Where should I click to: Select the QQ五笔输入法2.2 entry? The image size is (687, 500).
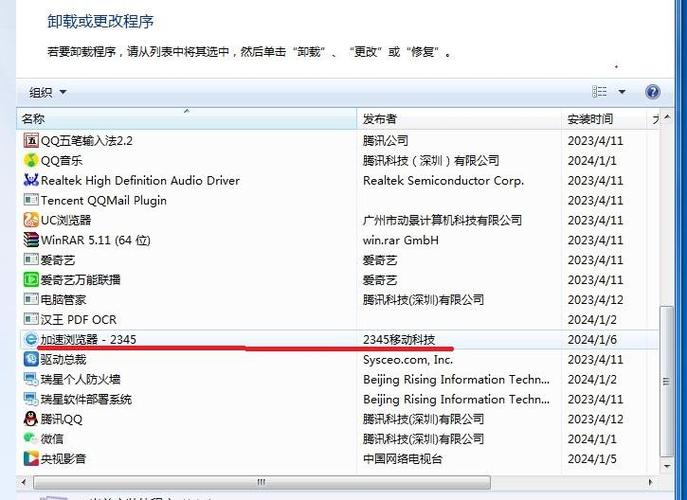pyautogui.click(x=86, y=141)
